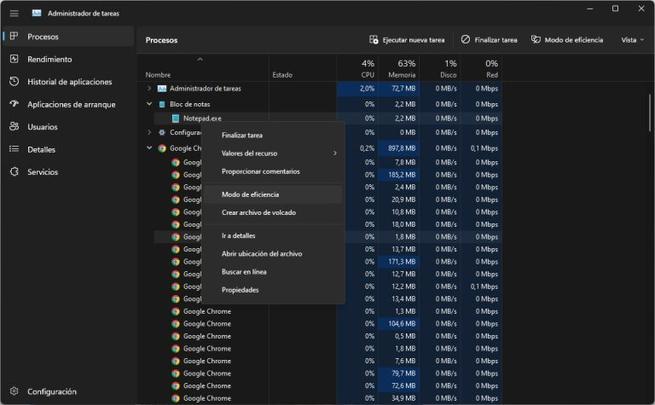Click the Configuración process gear icon
Image resolution: width=655 pixels, height=405 pixels.
point(162,132)
